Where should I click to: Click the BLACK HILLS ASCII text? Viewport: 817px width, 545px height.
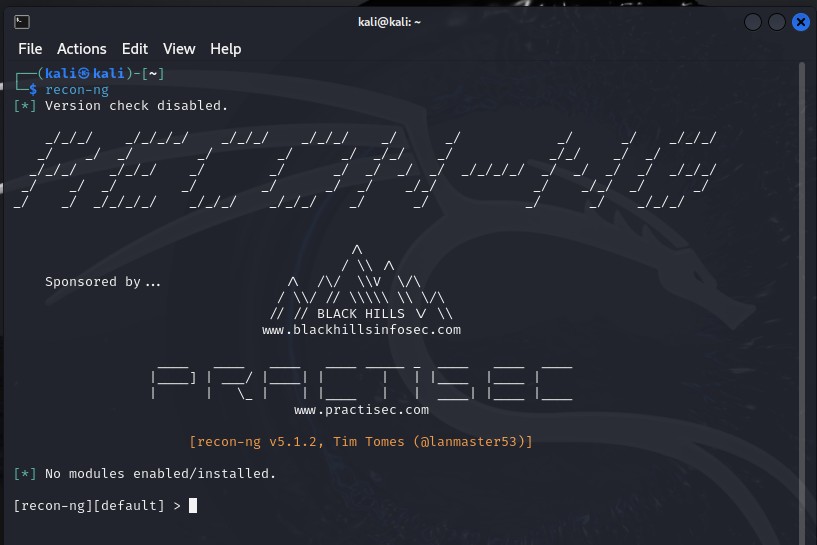point(361,314)
